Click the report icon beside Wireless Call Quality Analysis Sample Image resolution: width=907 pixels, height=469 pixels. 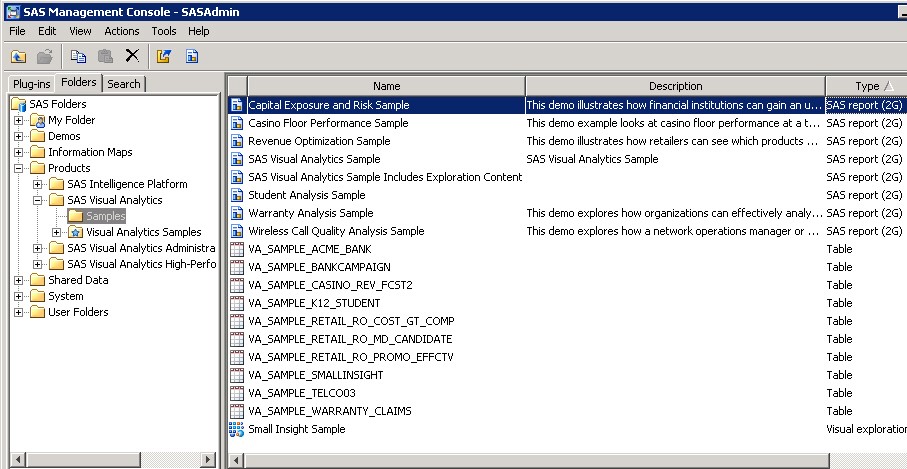click(237, 231)
